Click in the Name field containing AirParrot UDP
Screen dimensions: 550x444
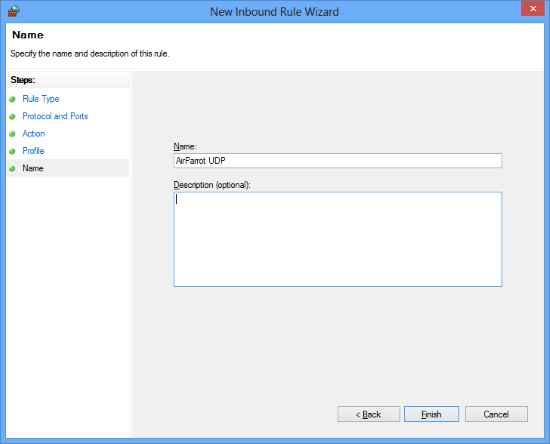pos(337,161)
